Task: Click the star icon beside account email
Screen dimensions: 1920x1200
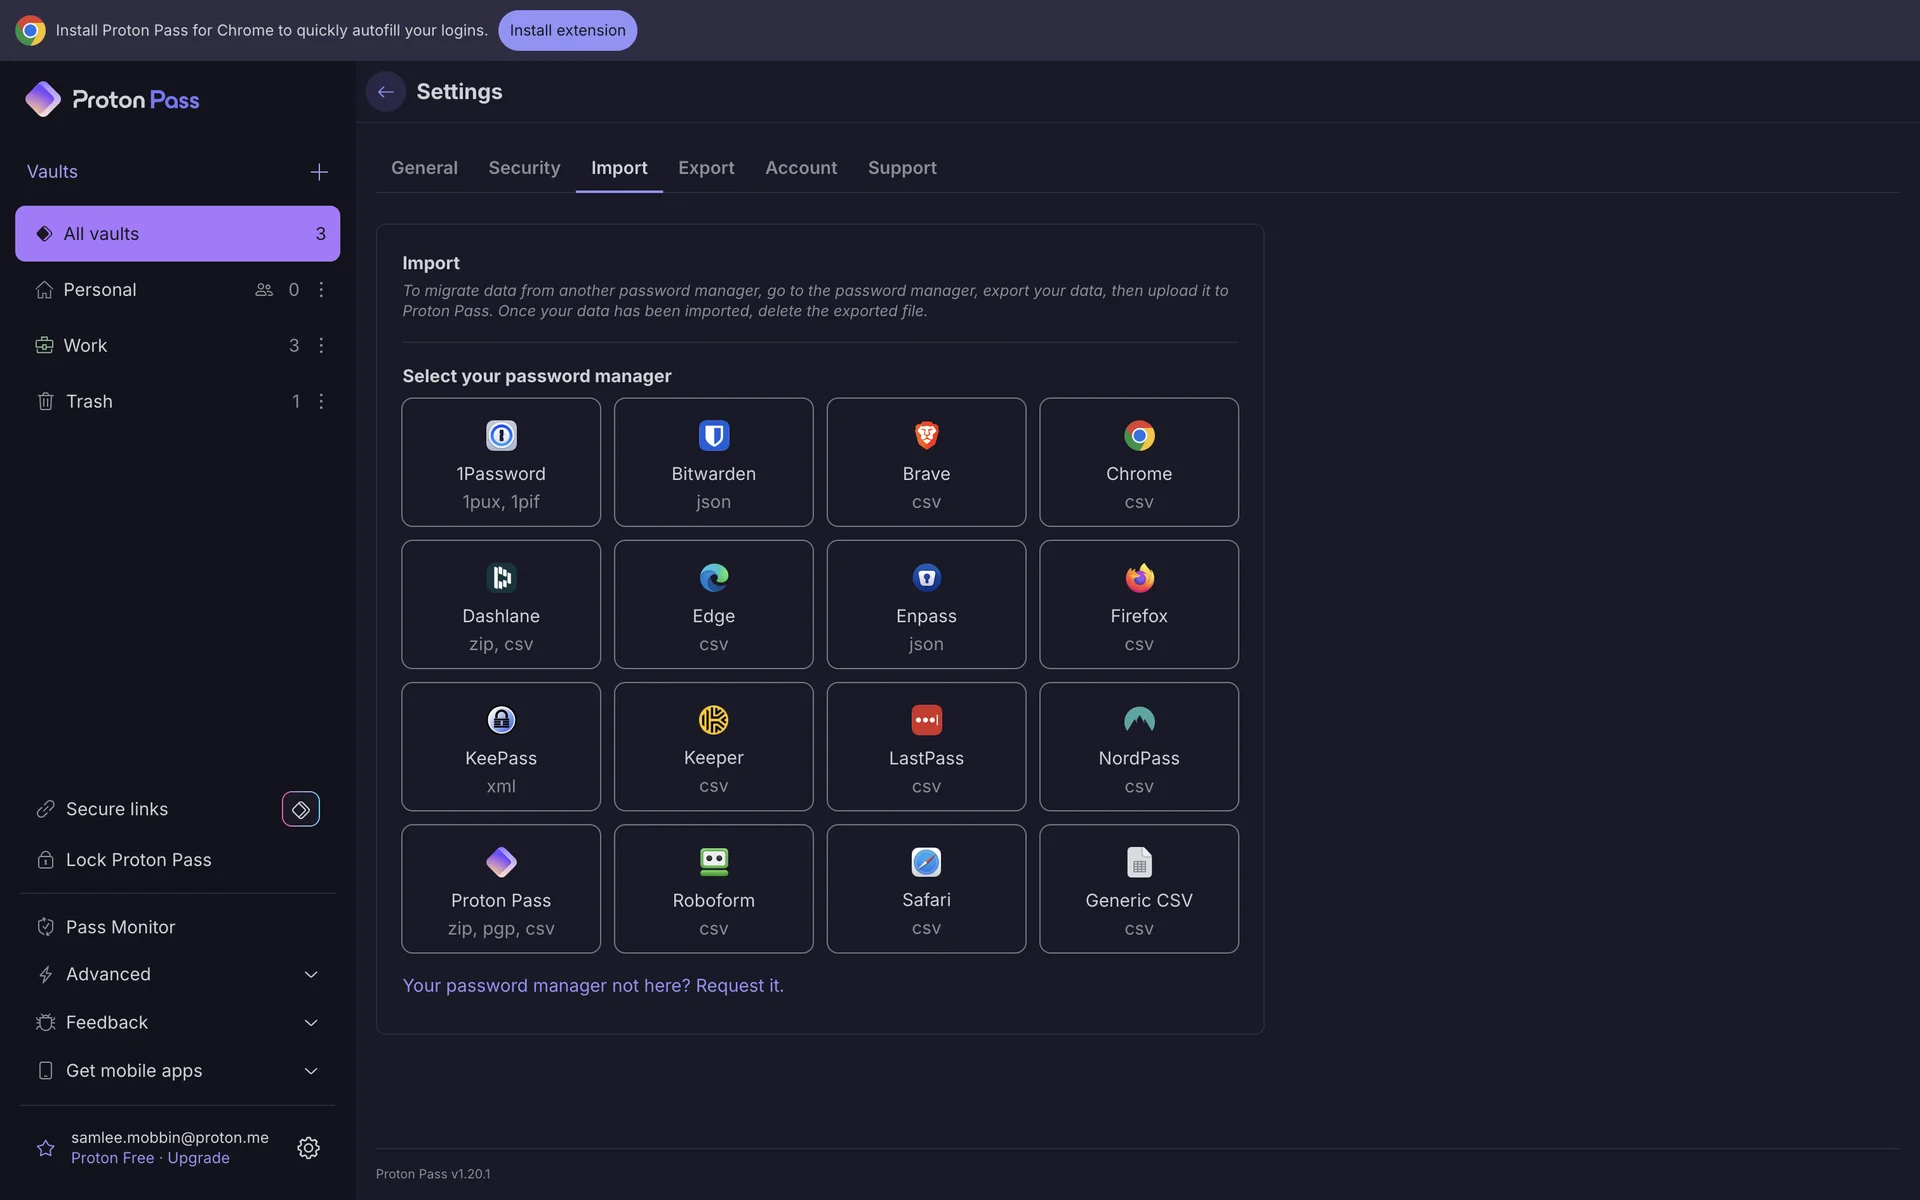Action: pos(46,1147)
